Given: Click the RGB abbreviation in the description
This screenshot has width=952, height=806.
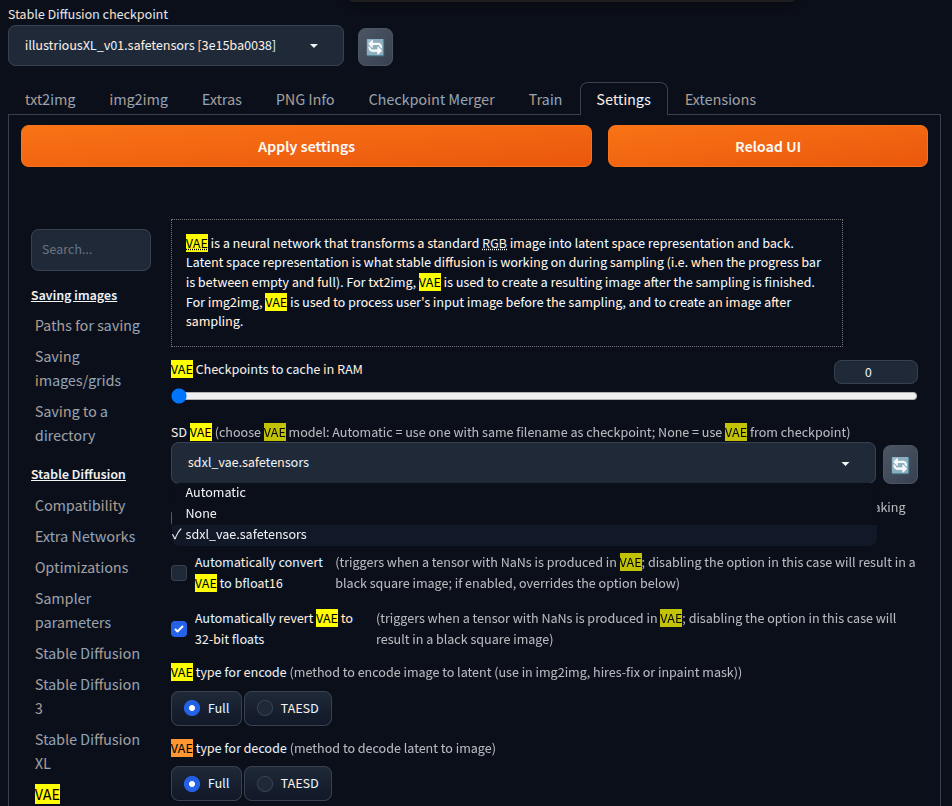Looking at the screenshot, I should tap(494, 243).
